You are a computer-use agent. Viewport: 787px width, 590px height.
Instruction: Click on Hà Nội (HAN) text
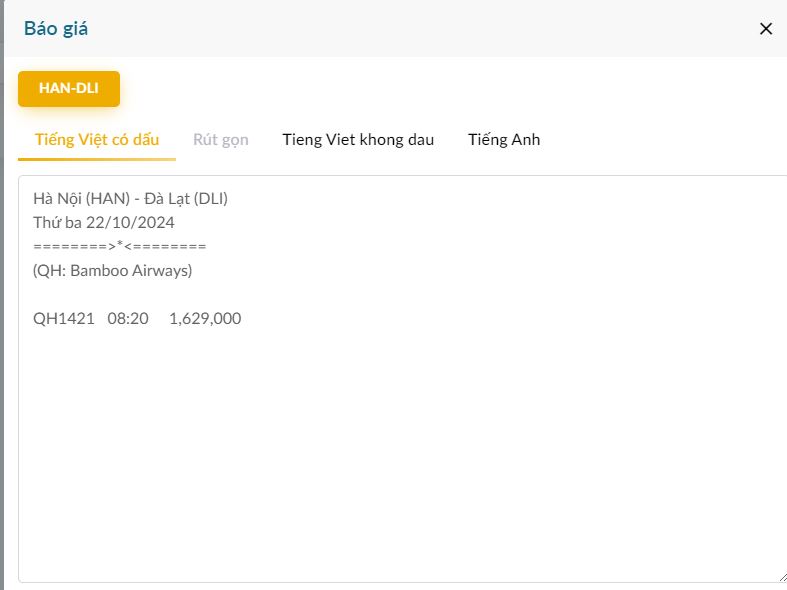point(82,198)
